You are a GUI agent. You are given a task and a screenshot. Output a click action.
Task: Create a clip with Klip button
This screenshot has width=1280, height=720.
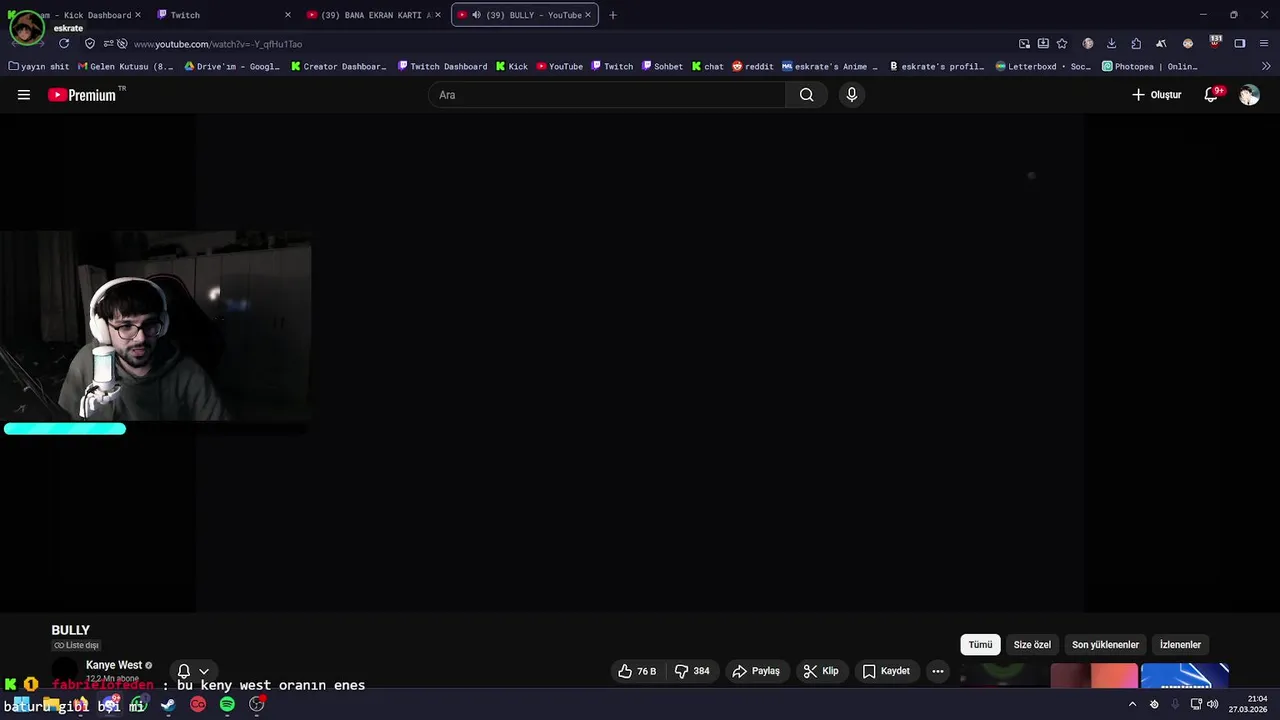pos(821,671)
